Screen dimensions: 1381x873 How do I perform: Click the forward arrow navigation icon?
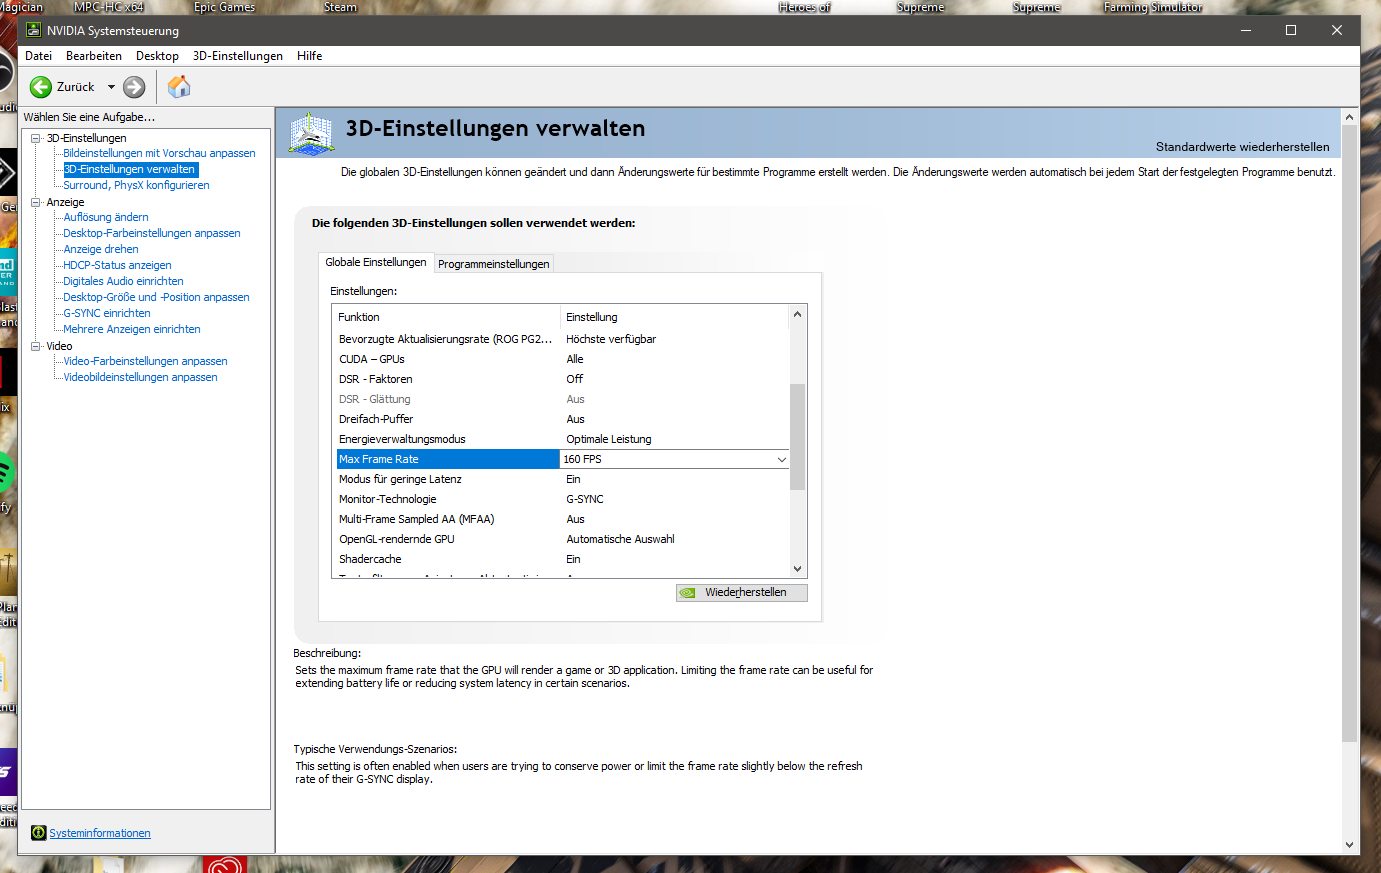134,87
